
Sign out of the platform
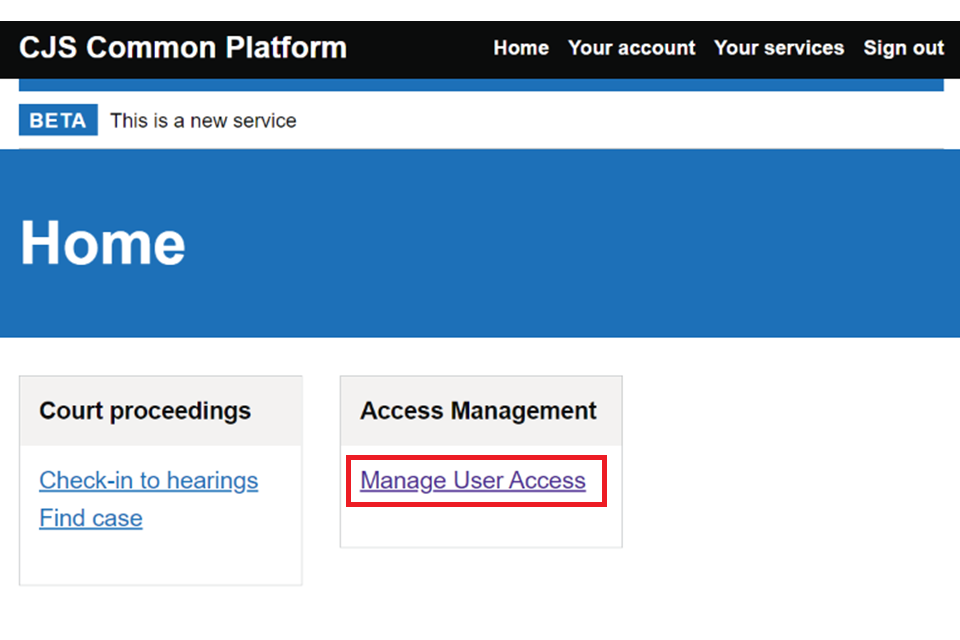pyautogui.click(x=903, y=48)
